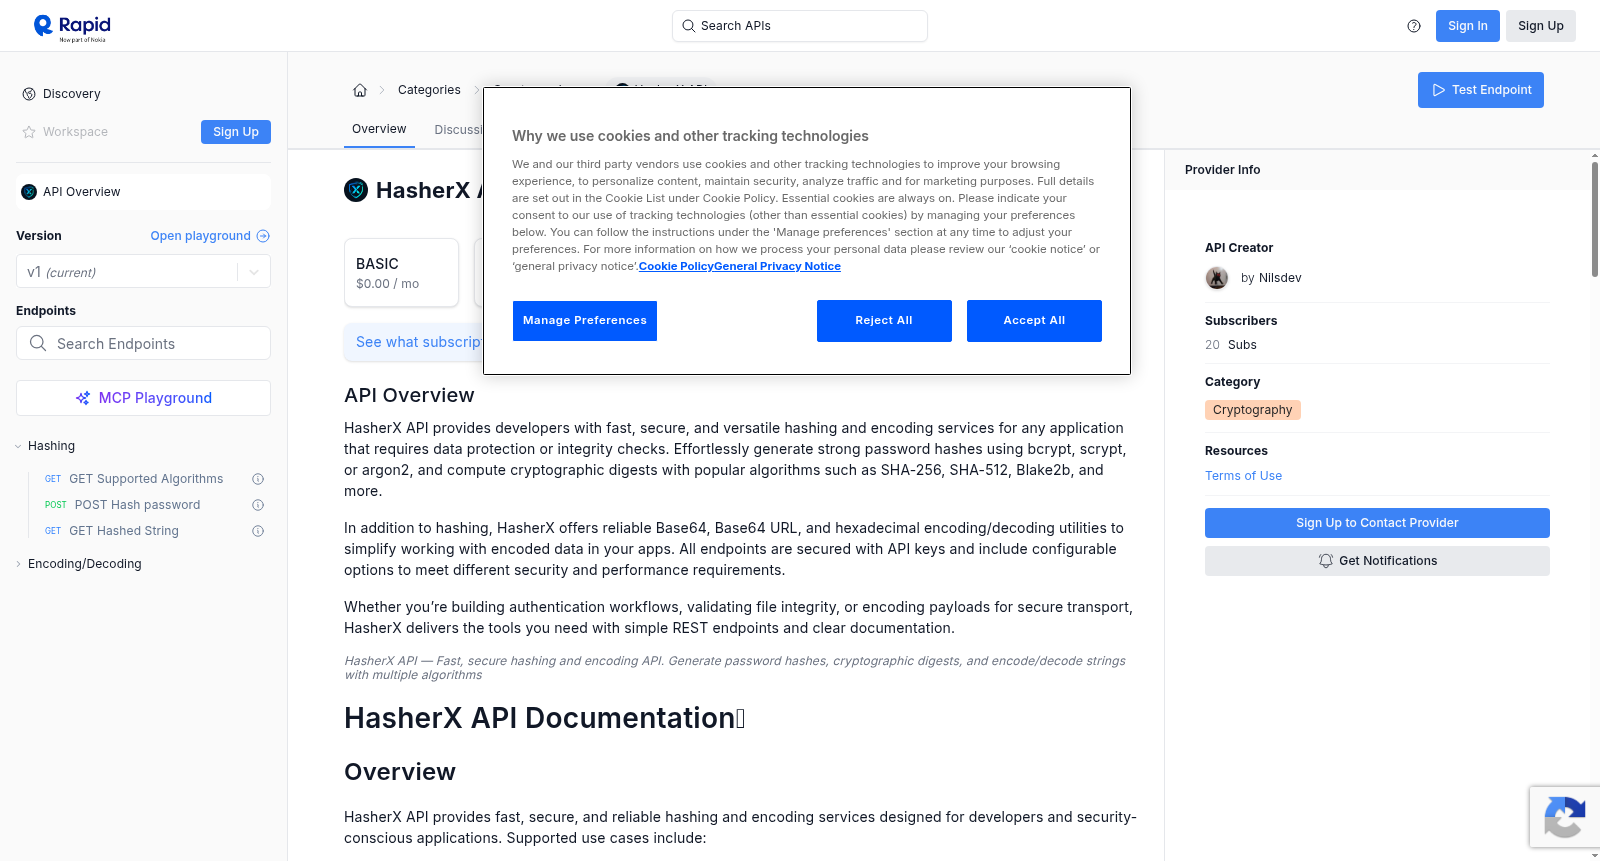Click the Discovery compass icon

29,94
